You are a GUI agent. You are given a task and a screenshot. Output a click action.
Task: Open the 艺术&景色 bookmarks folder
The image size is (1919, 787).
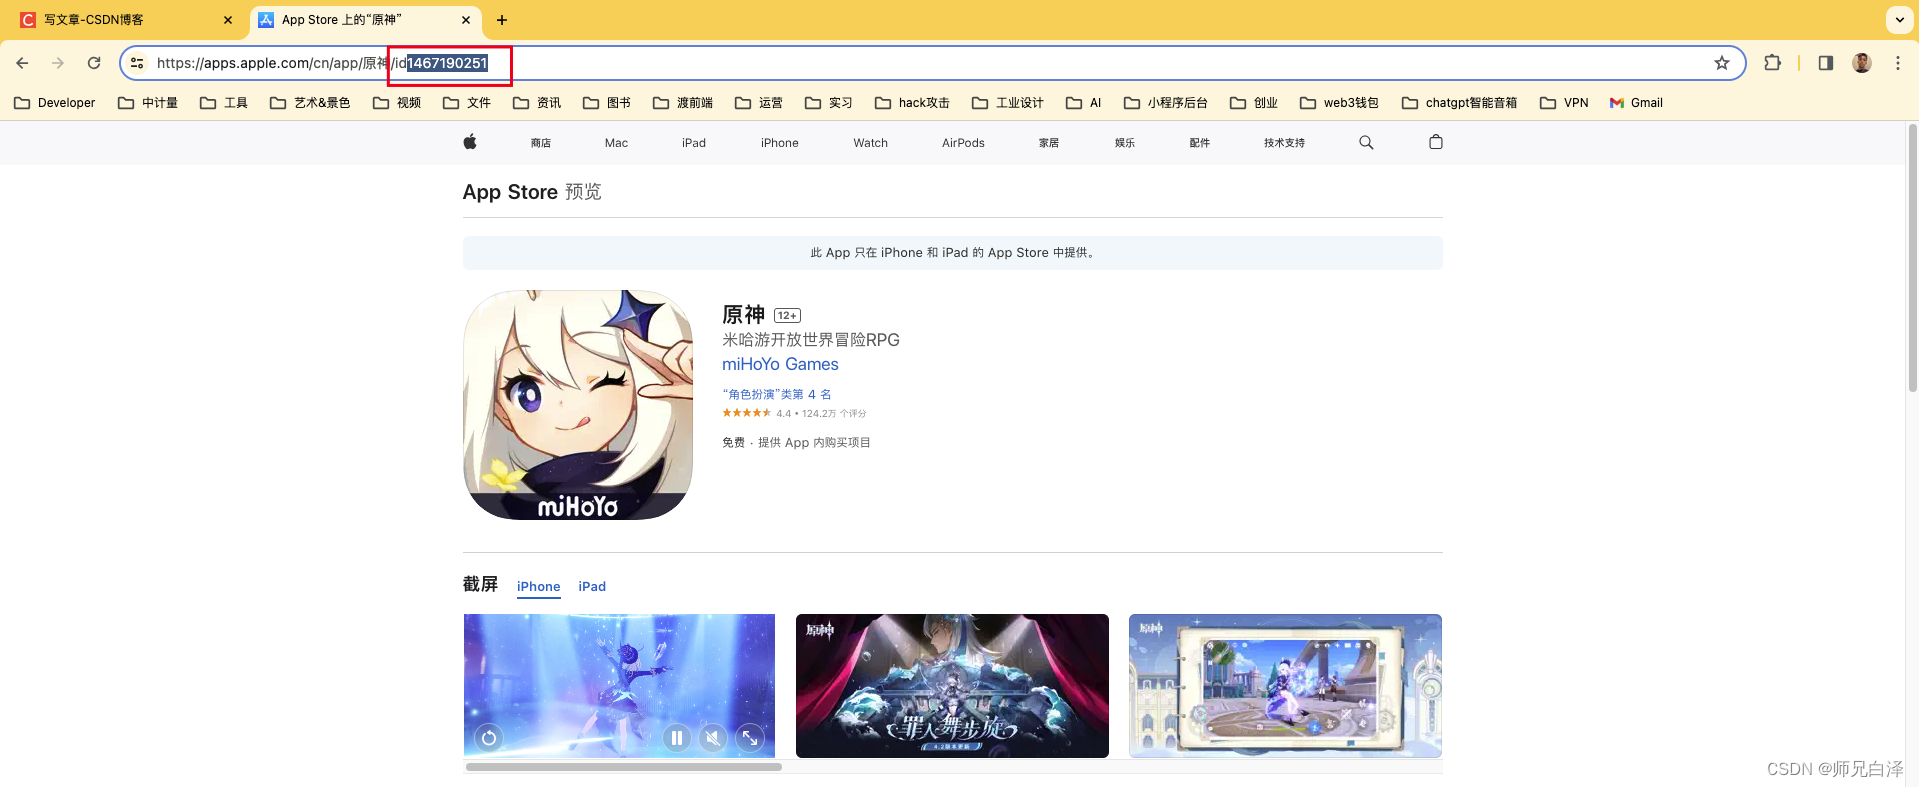click(x=310, y=103)
